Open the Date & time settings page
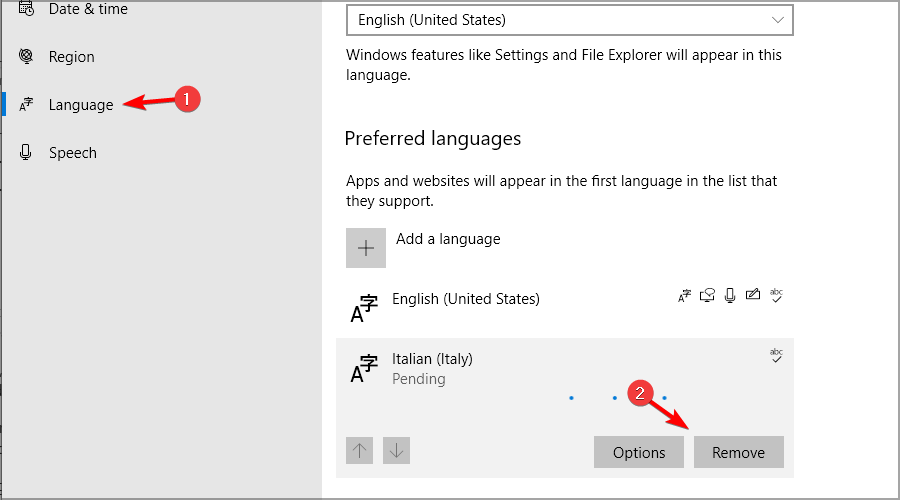Viewport: 900px width, 500px height. [x=88, y=9]
